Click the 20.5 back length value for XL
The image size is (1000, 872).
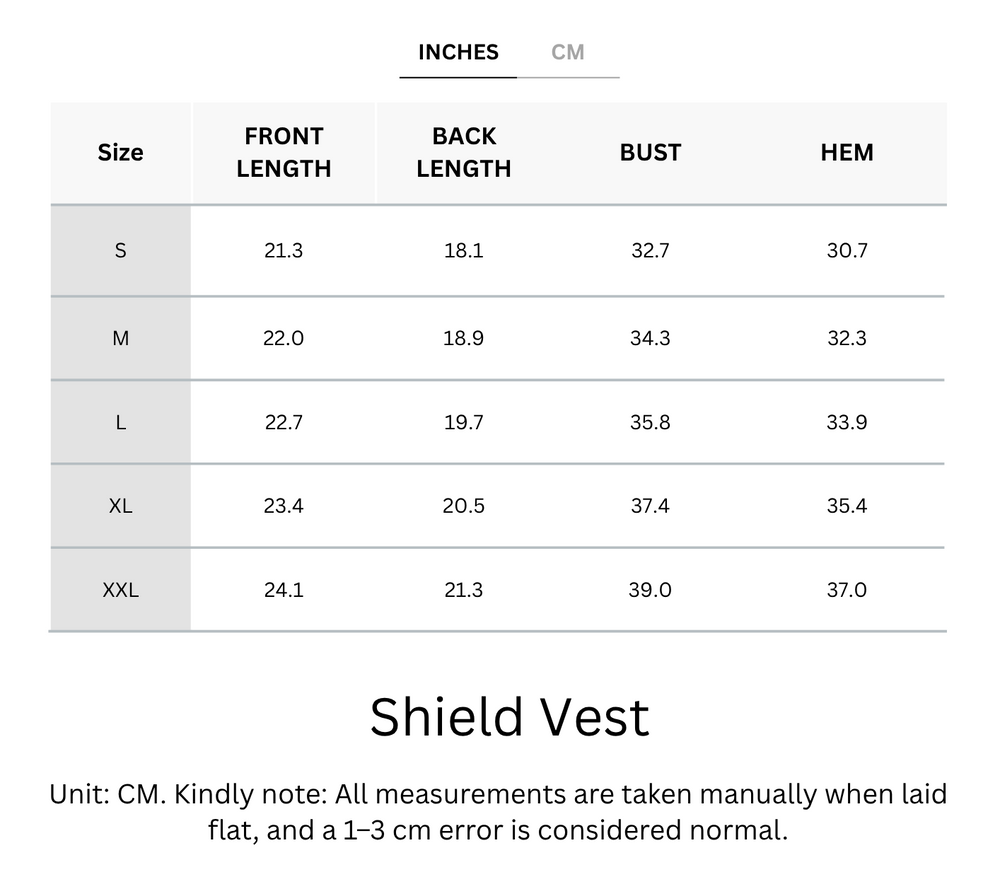(x=464, y=506)
